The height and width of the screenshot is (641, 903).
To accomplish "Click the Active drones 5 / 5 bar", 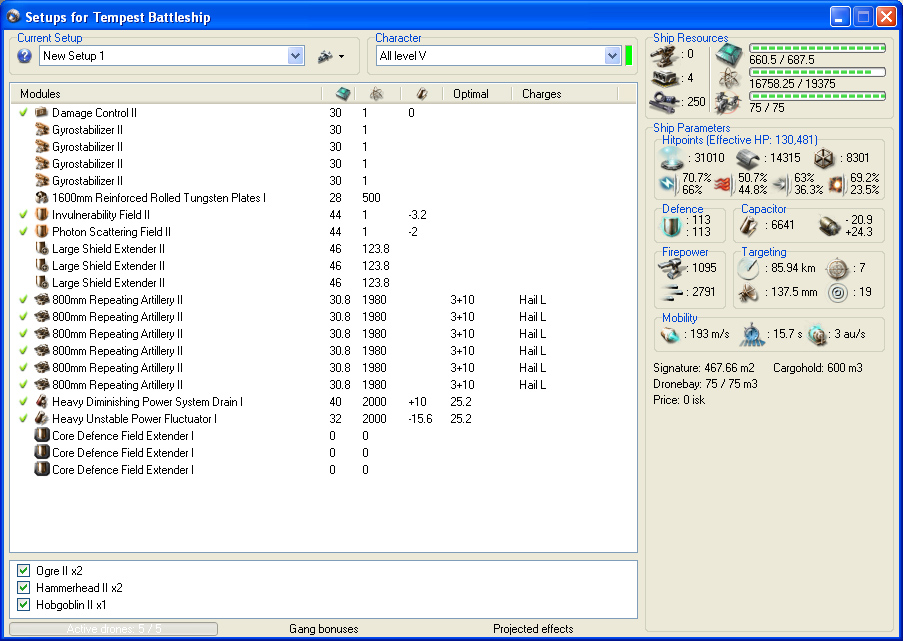I will [x=113, y=629].
